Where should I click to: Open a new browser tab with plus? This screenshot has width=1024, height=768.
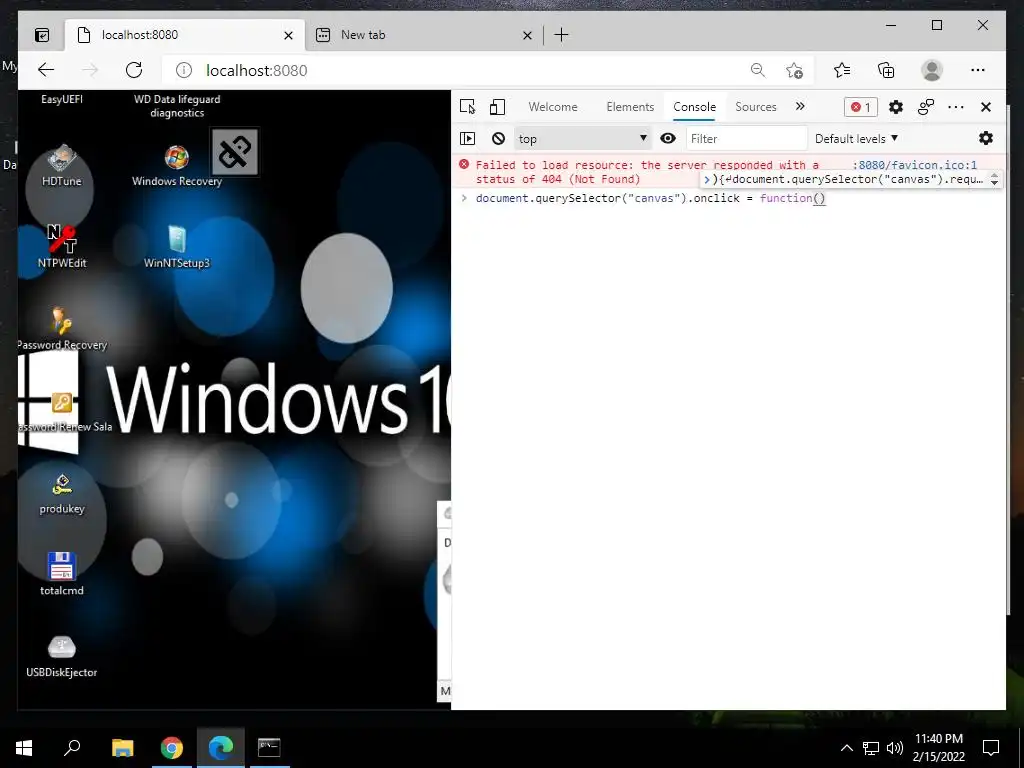pos(561,35)
